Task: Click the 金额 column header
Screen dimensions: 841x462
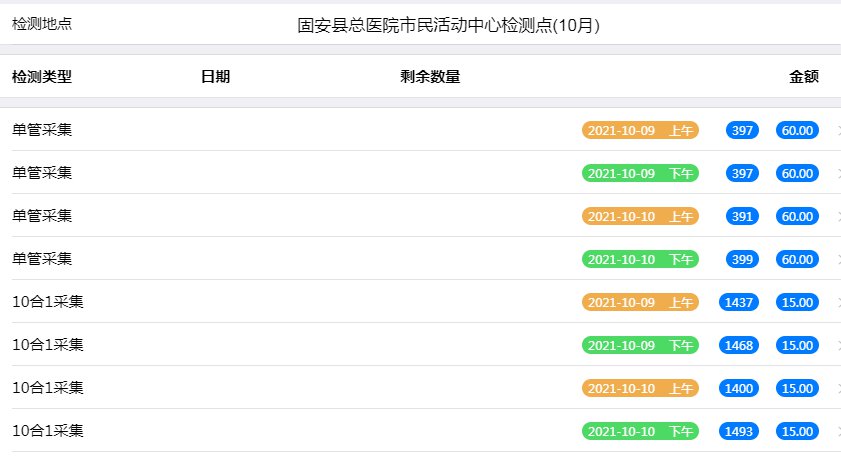Action: coord(804,76)
